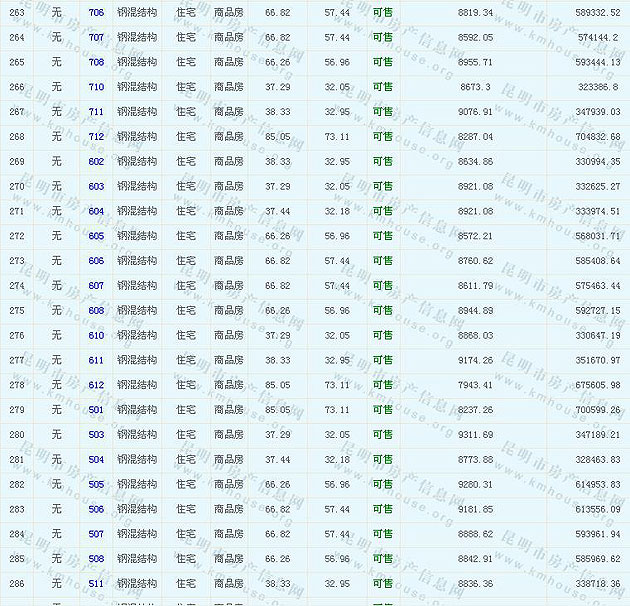Open room 503 link
Image resolution: width=630 pixels, height=606 pixels.
pos(96,435)
